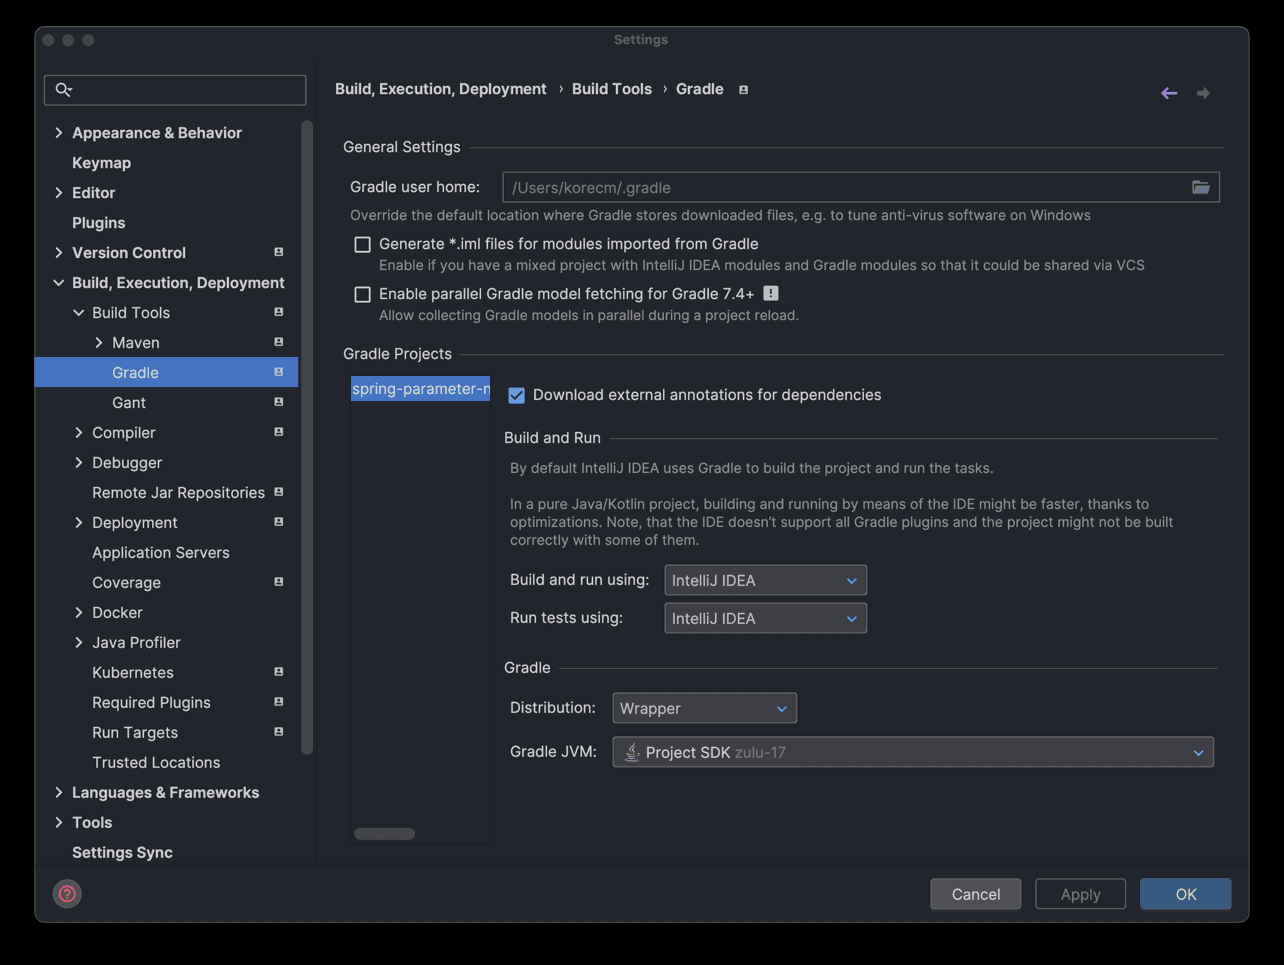Click the project-level icon beside Gradle breadcrumb
This screenshot has width=1284, height=965.
coord(743,90)
